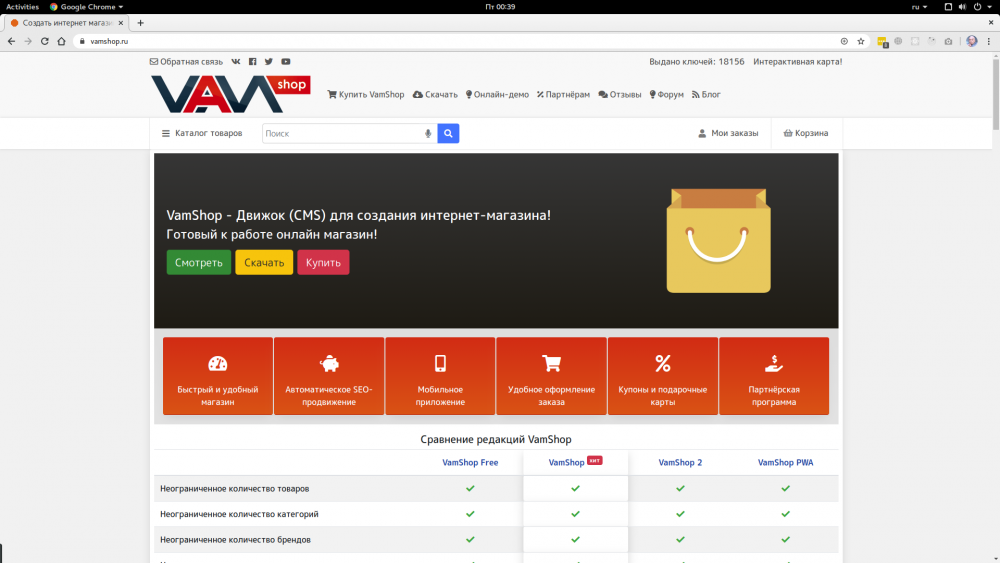Image resolution: width=1000 pixels, height=563 pixels.
Task: Open Chrome three-dot menu
Action: (989, 41)
